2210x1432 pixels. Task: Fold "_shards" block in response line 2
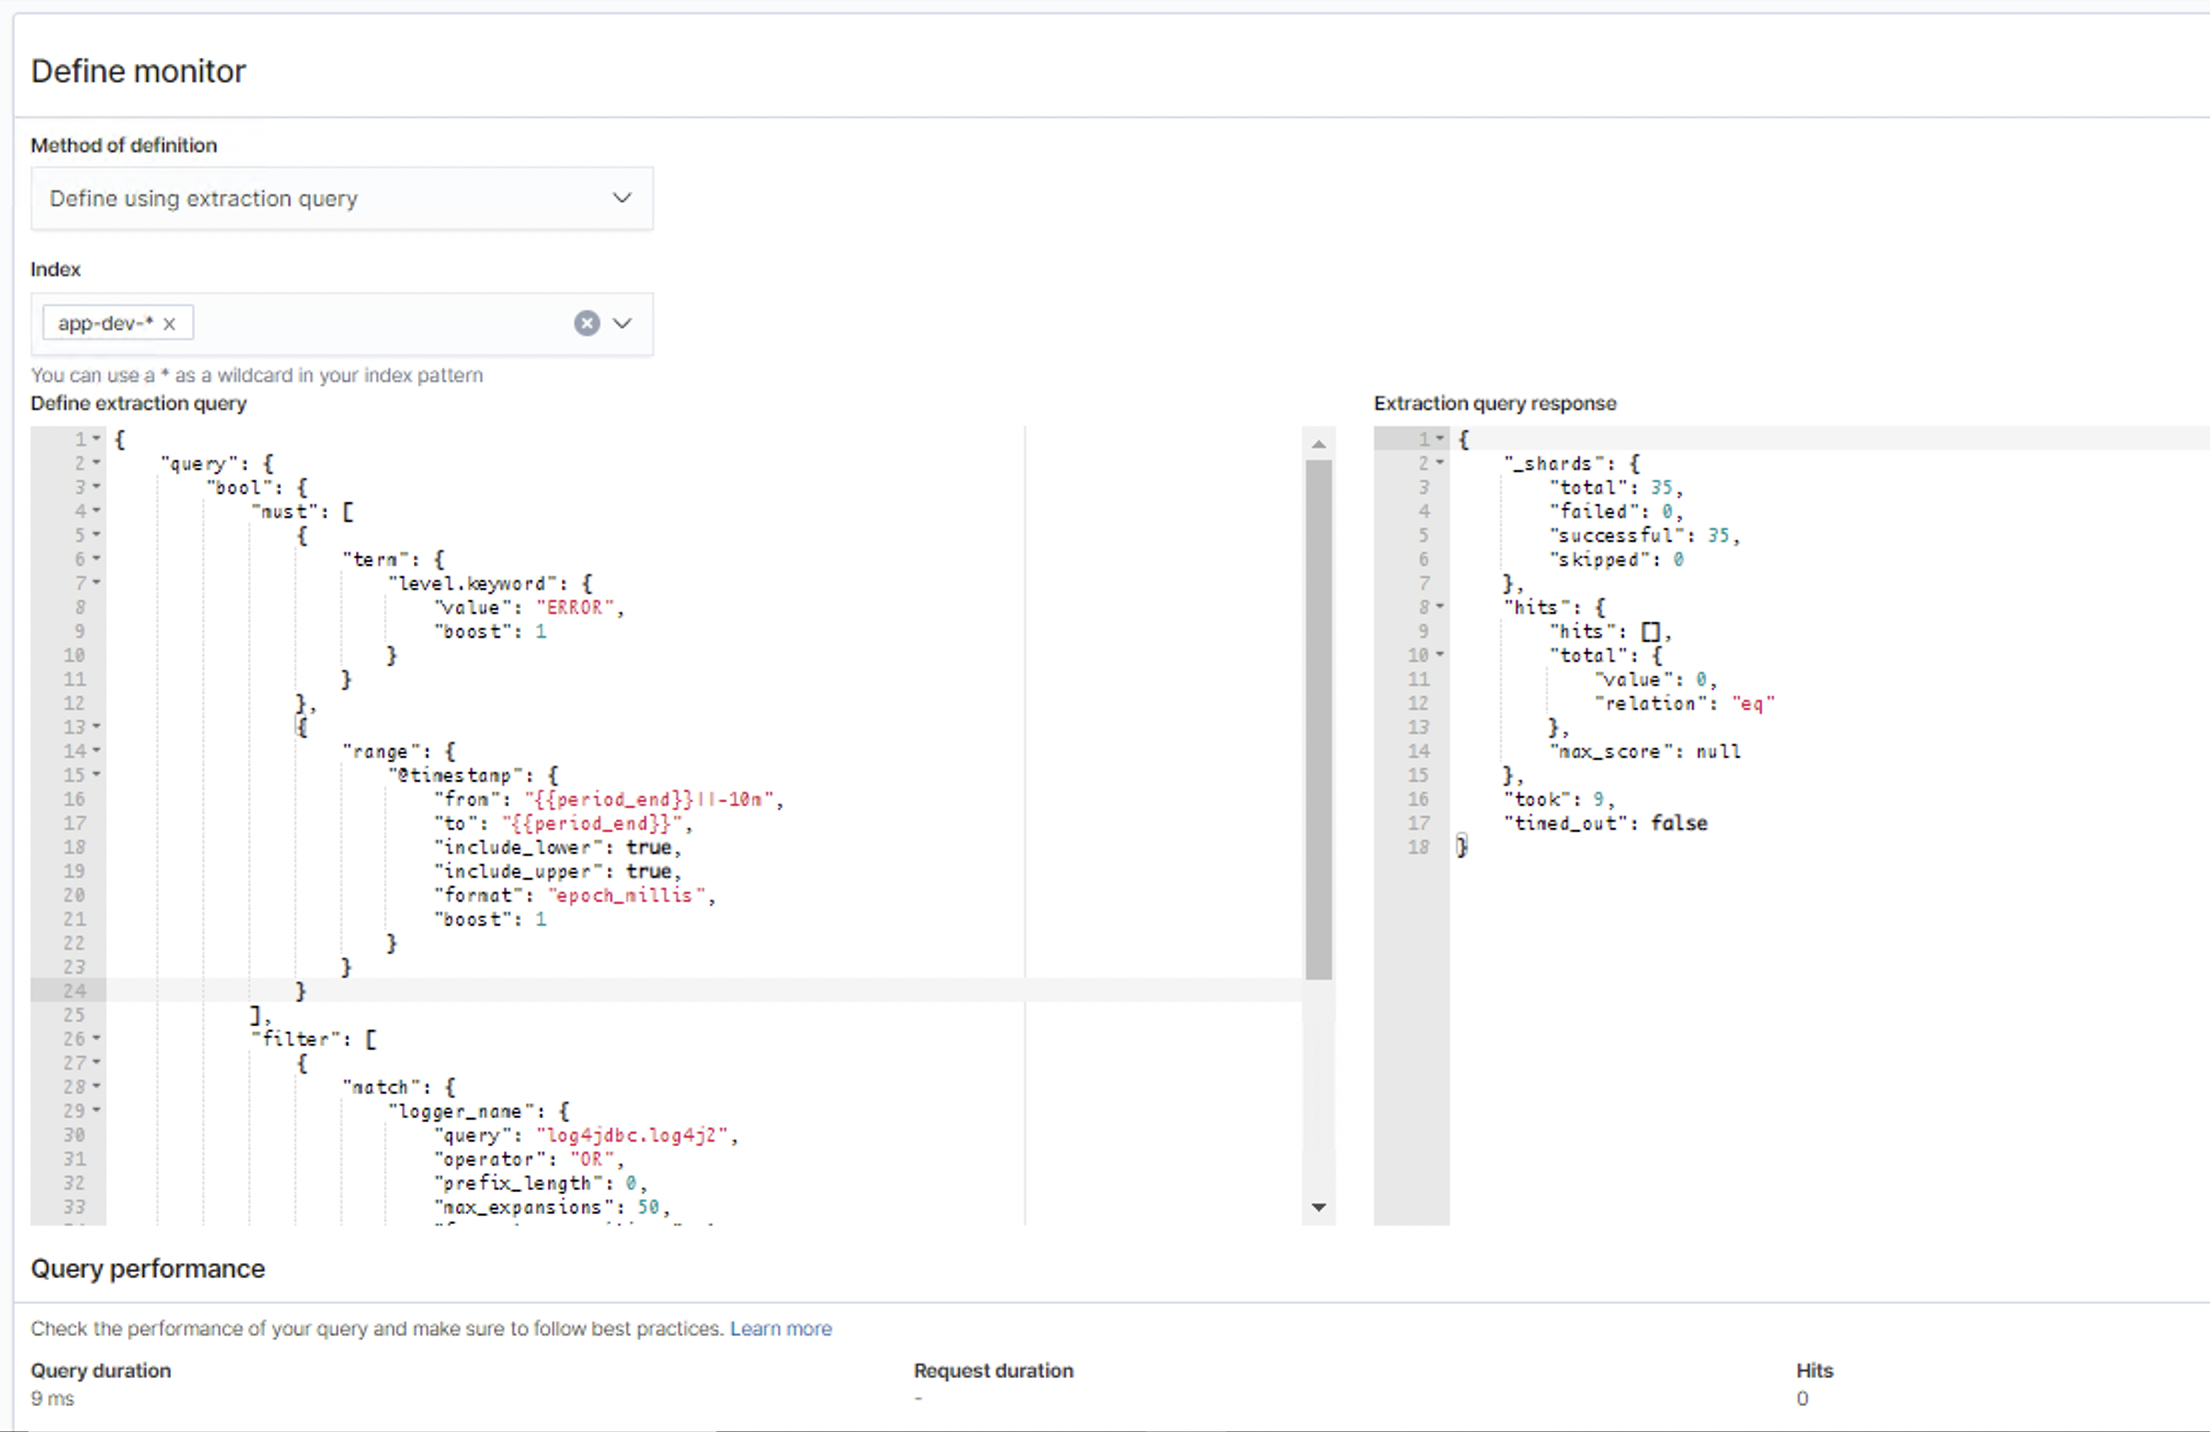click(1440, 463)
